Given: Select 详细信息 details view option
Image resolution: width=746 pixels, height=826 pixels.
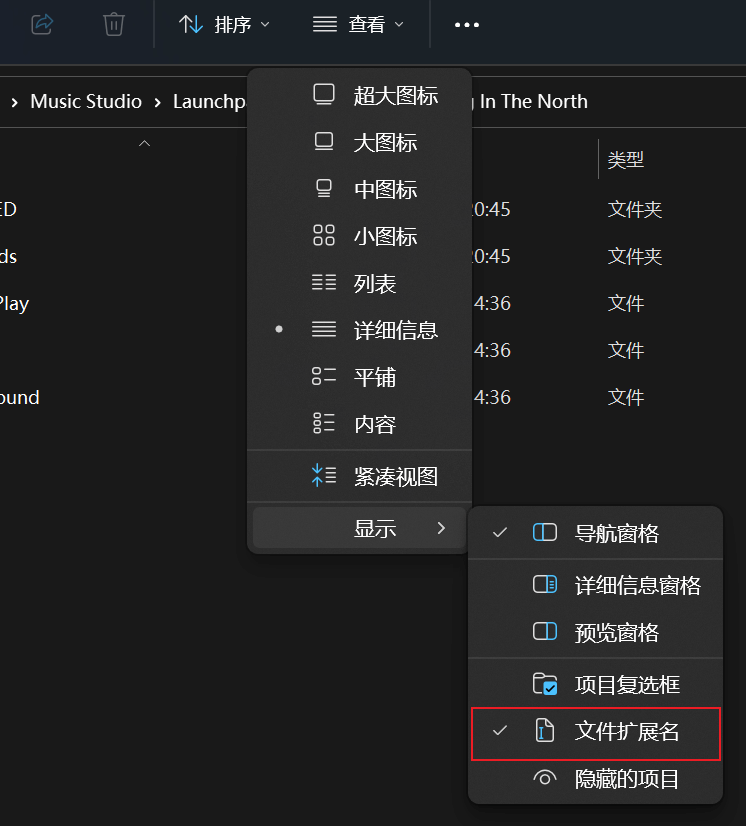Looking at the screenshot, I should pyautogui.click(x=394, y=330).
